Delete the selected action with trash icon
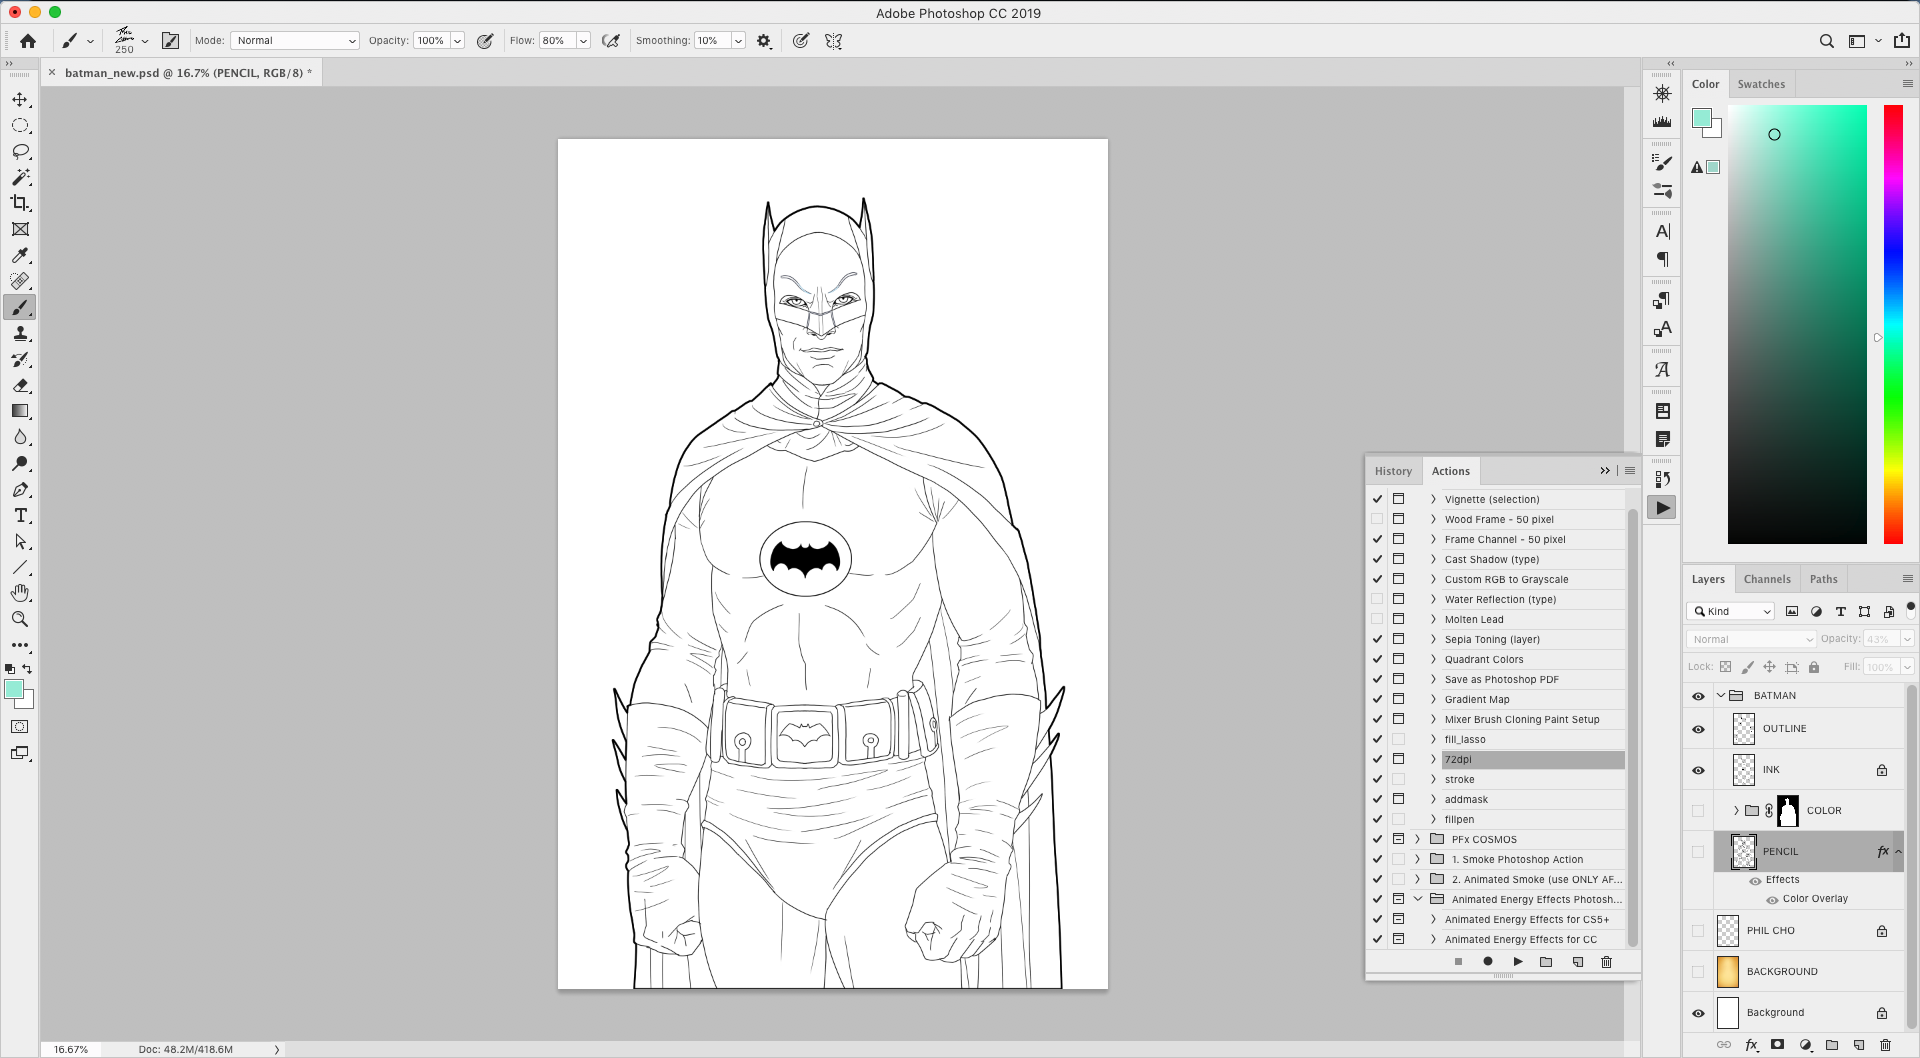Image resolution: width=1920 pixels, height=1058 pixels. click(1607, 962)
